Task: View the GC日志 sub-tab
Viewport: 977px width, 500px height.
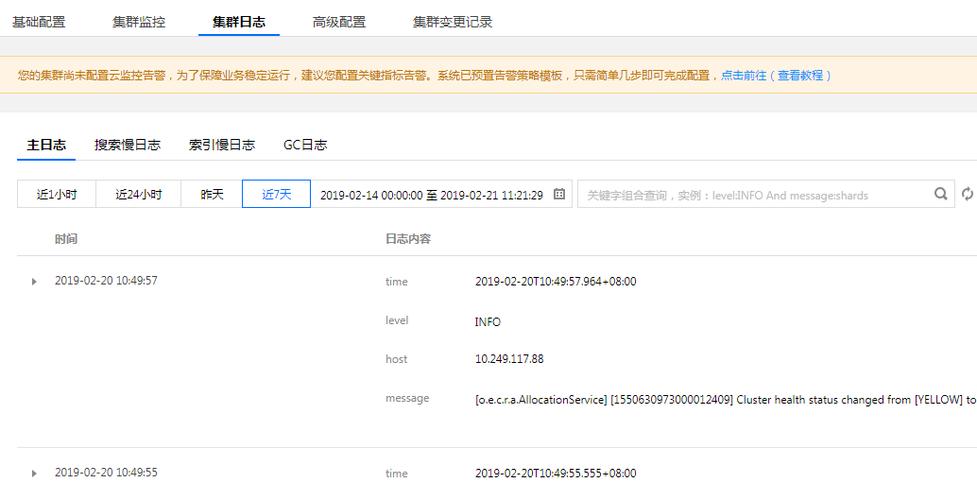Action: (x=305, y=145)
